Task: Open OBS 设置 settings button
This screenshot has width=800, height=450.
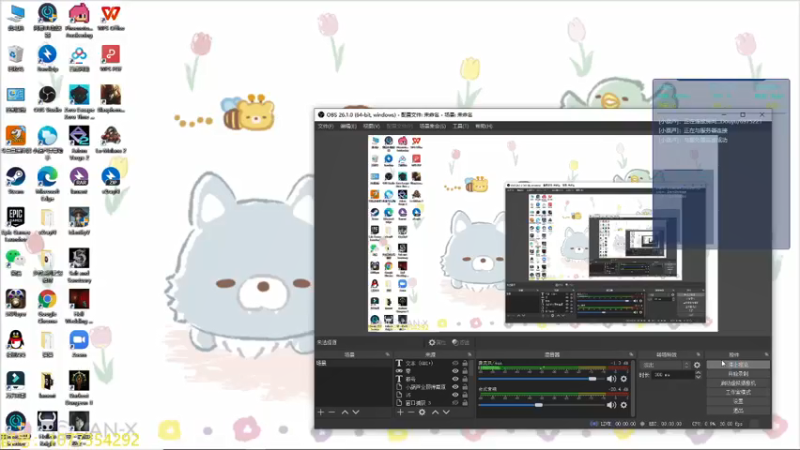Action: tap(738, 401)
